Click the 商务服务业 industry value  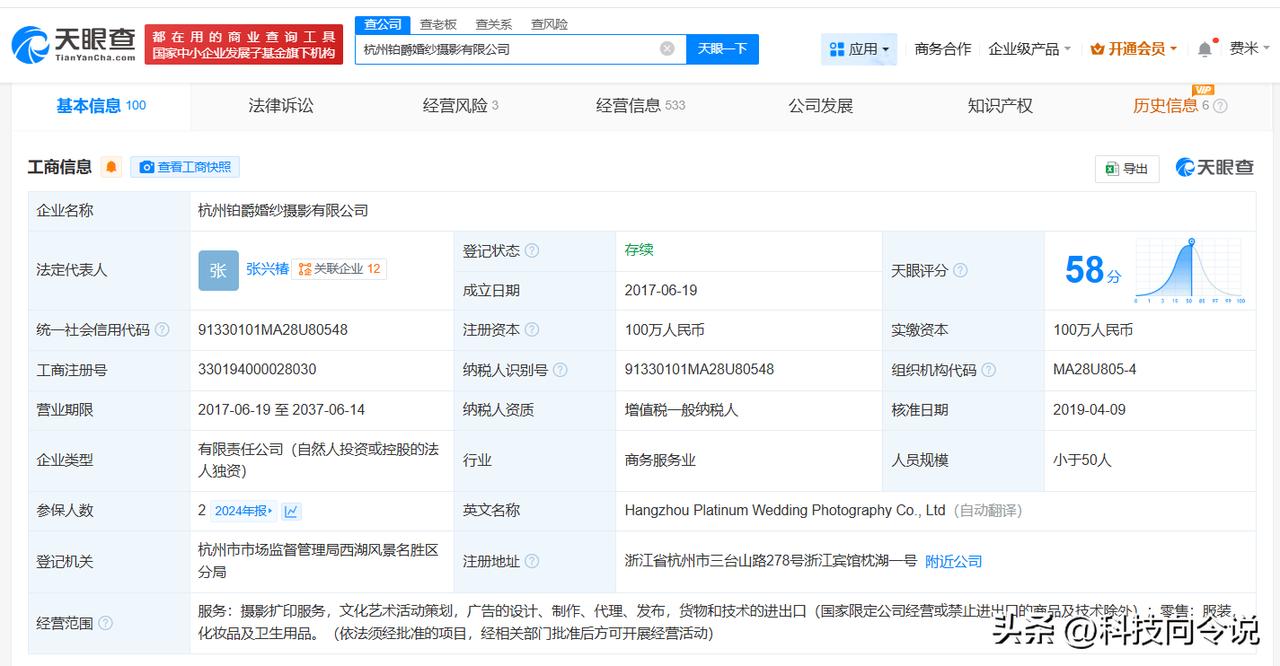coord(660,461)
